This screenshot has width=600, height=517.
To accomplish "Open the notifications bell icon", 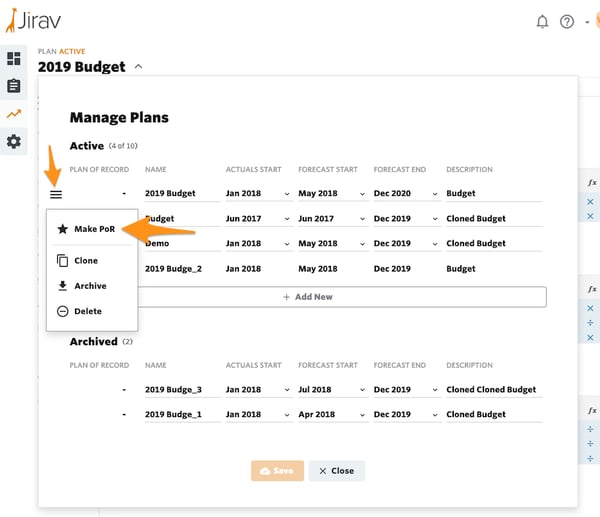I will point(542,22).
